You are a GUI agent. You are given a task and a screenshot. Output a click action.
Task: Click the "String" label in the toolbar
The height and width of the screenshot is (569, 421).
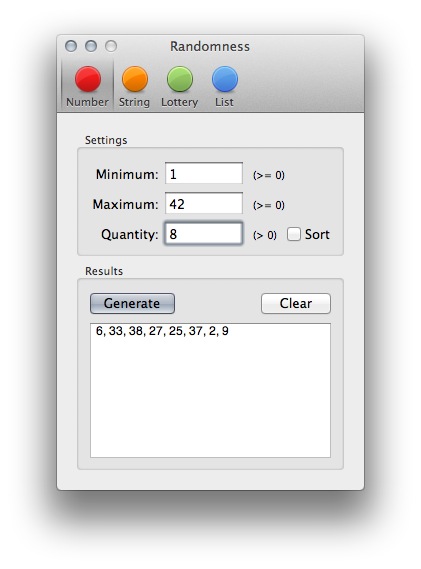pos(134,102)
